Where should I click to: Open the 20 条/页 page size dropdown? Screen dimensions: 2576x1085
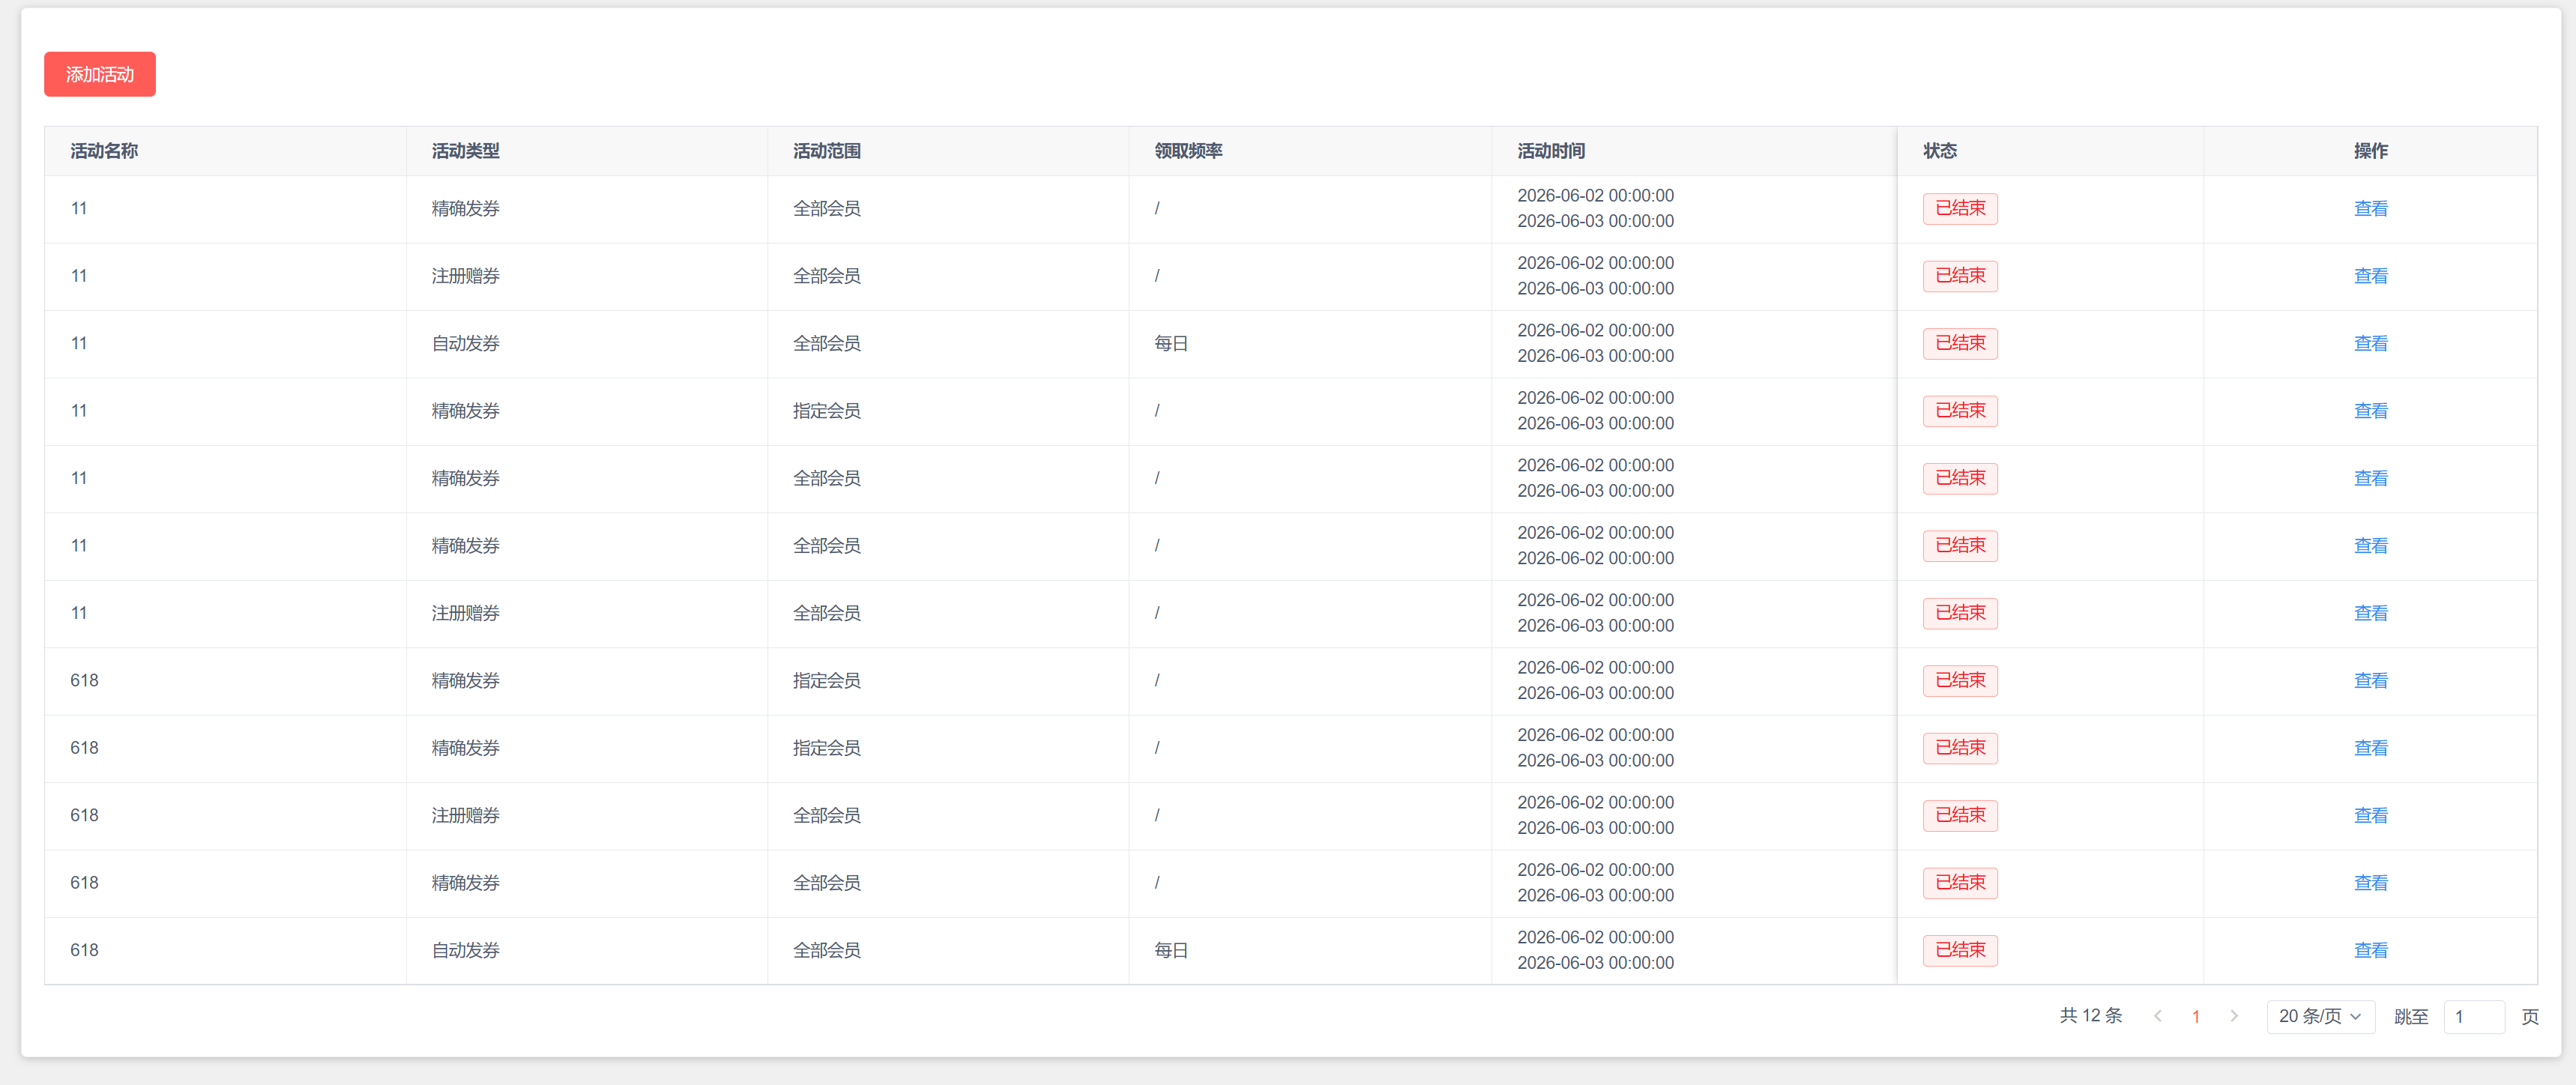point(2320,1016)
